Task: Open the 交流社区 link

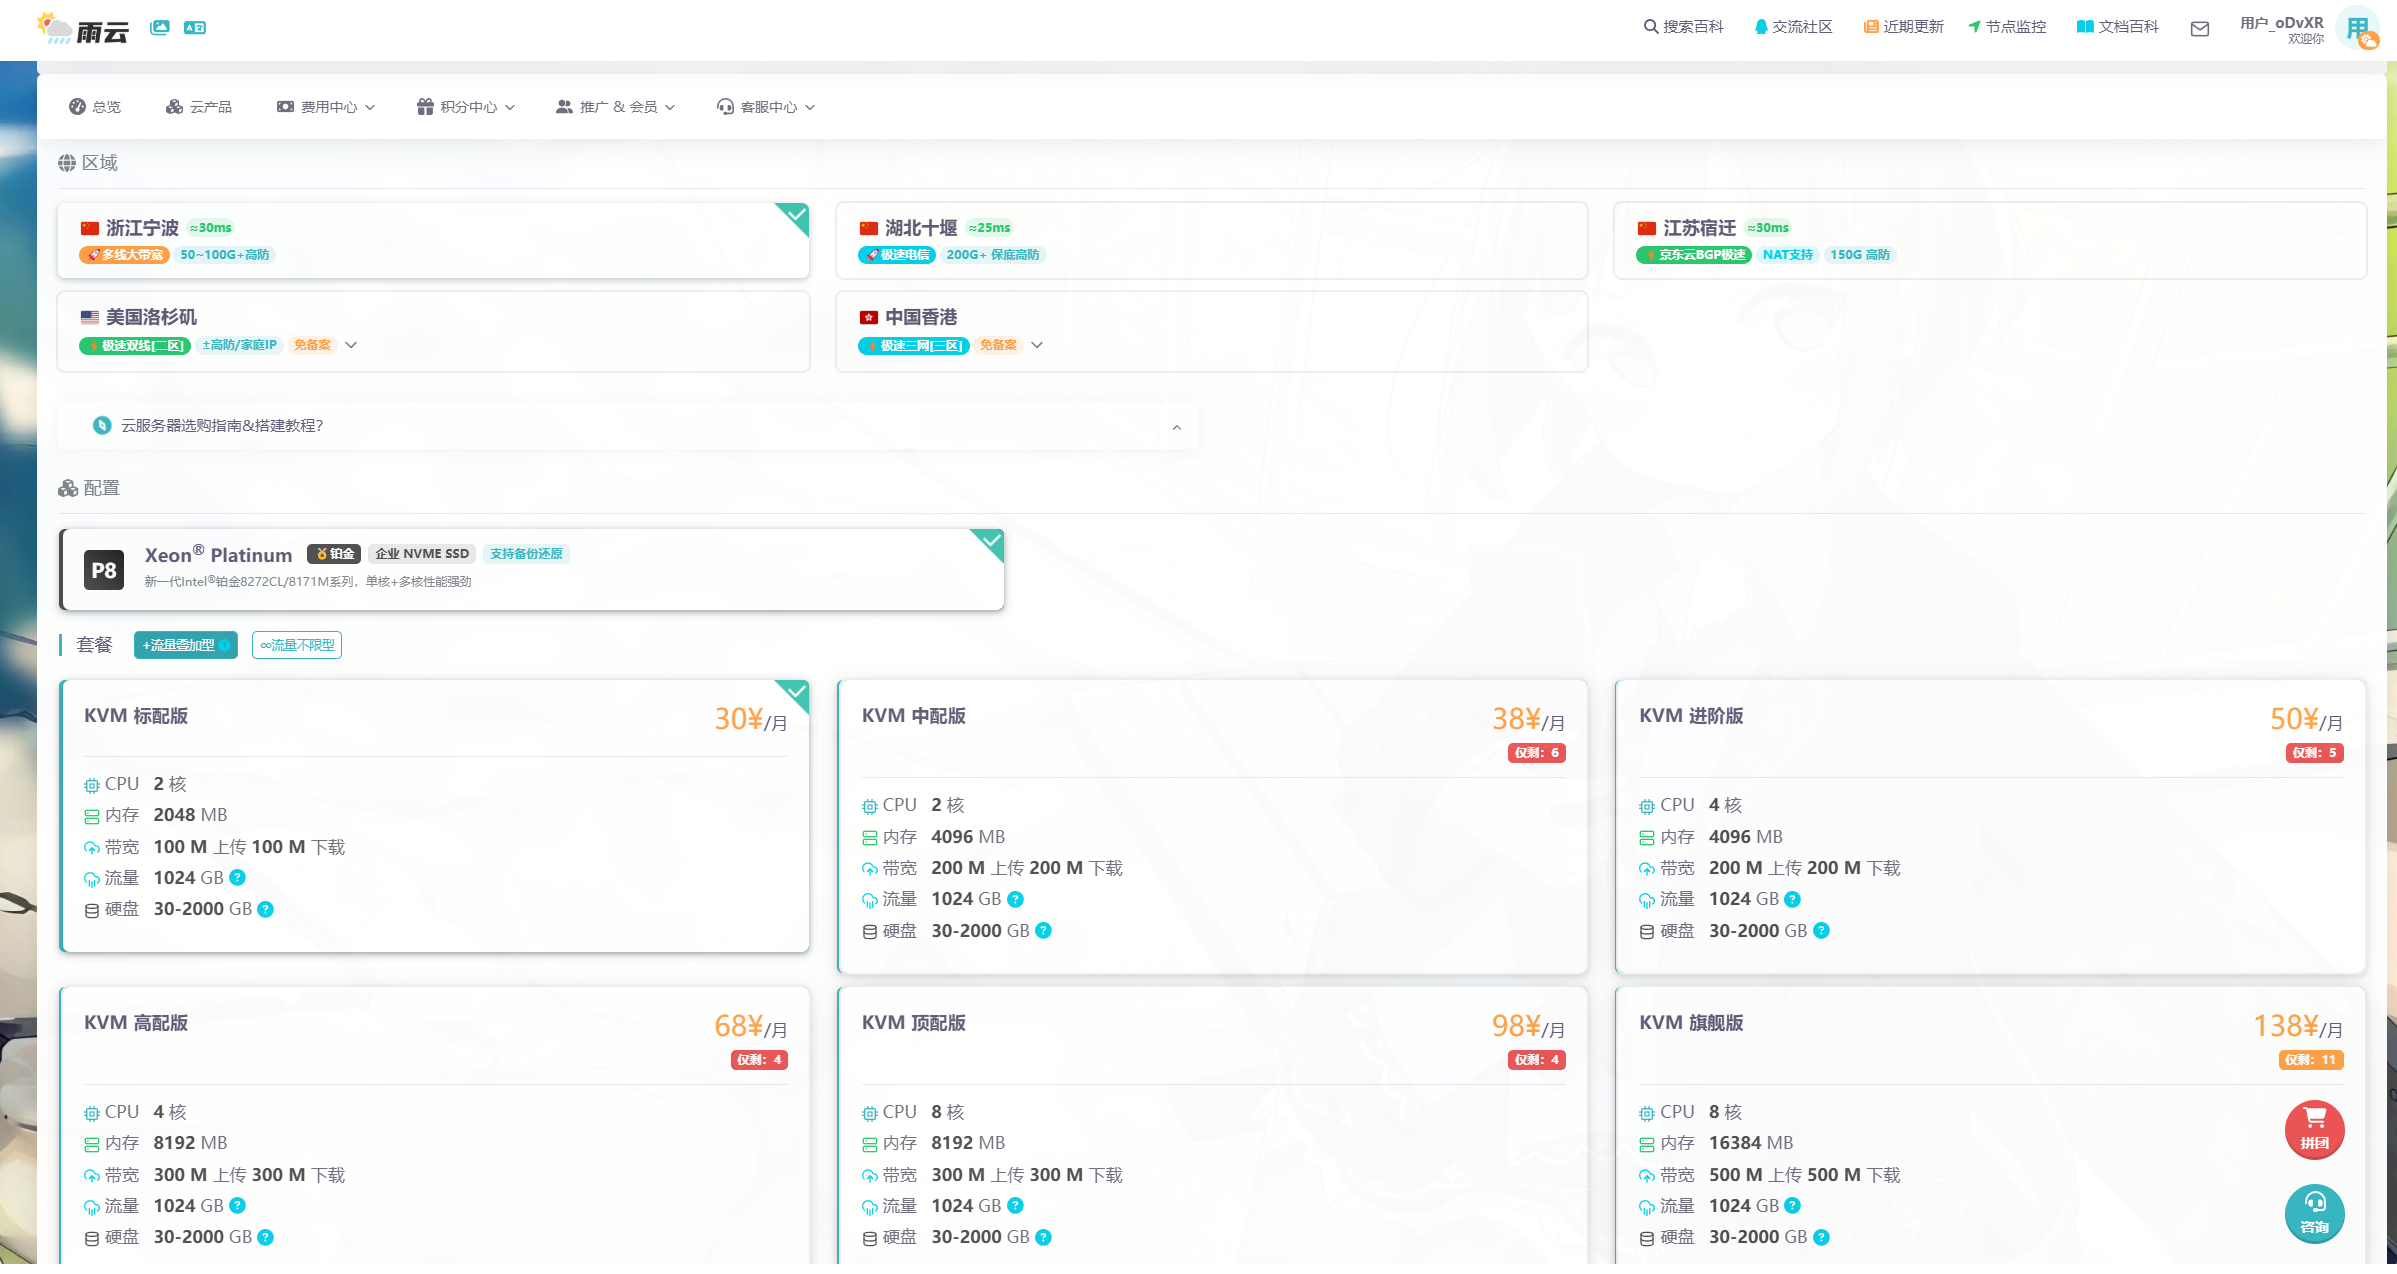Action: (1793, 27)
